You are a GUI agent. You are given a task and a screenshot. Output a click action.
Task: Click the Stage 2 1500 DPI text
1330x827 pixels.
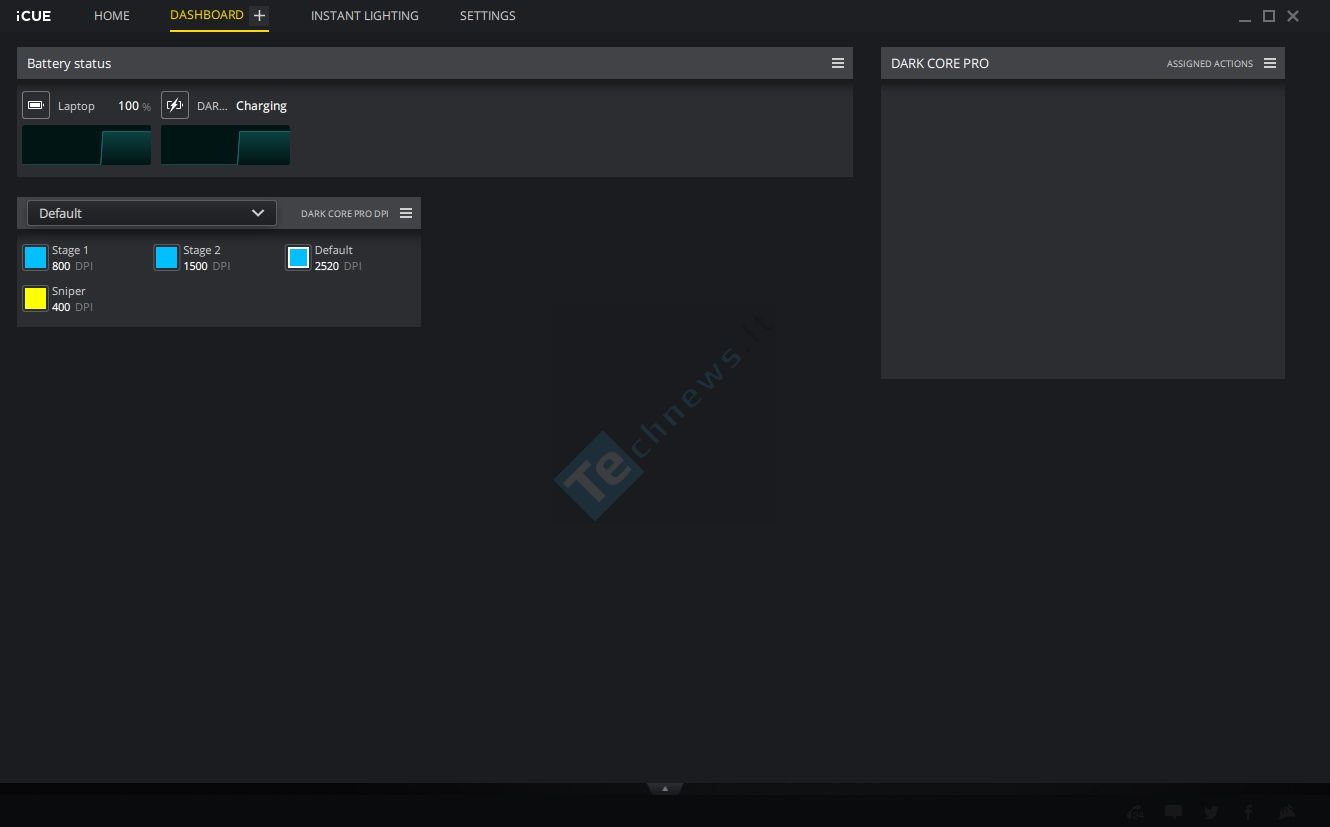(x=207, y=258)
